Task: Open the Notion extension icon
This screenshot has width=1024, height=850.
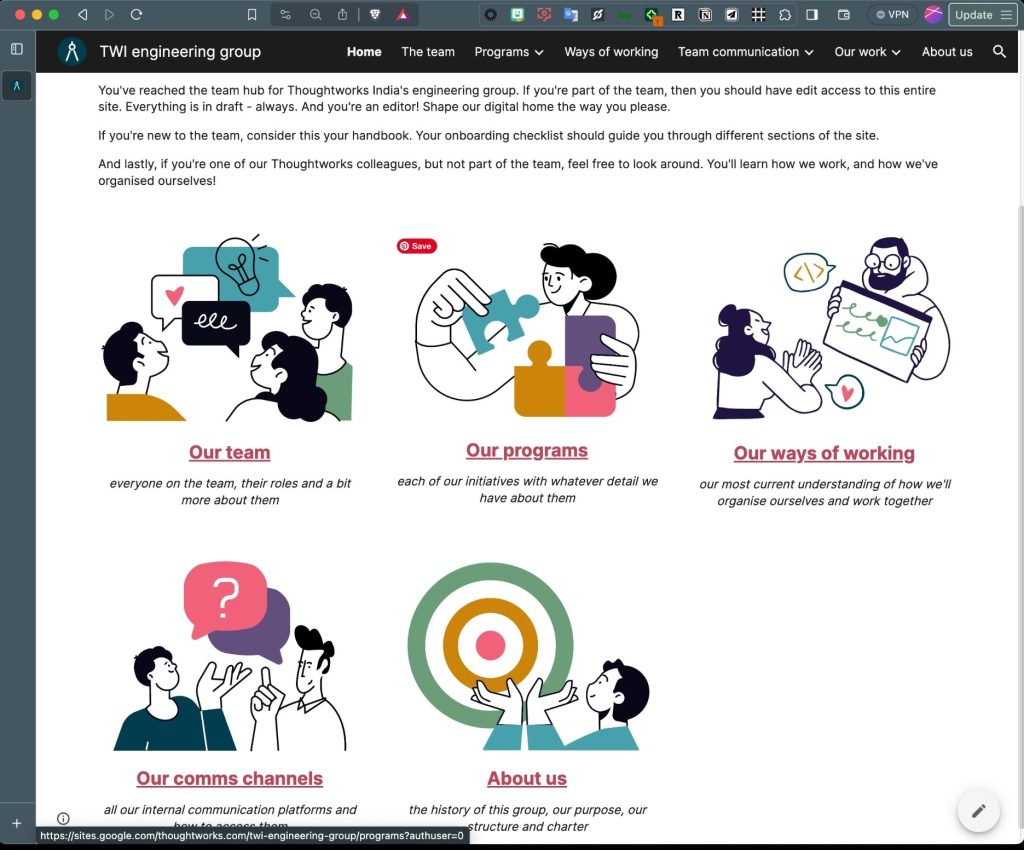Action: [706, 15]
